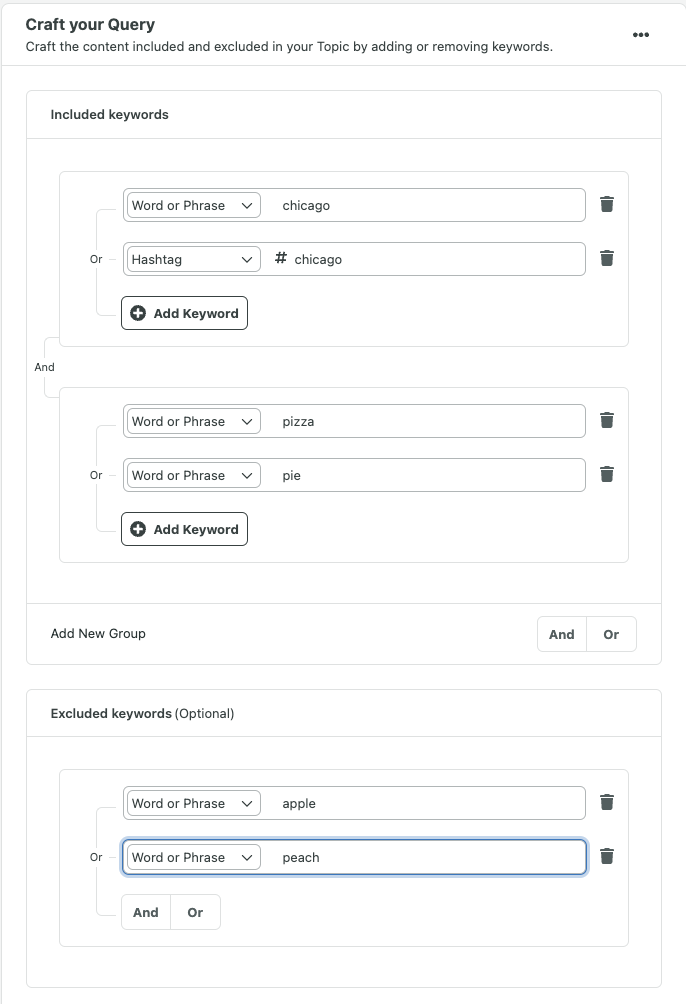
Task: Open the three-dot options menu
Action: point(641,34)
